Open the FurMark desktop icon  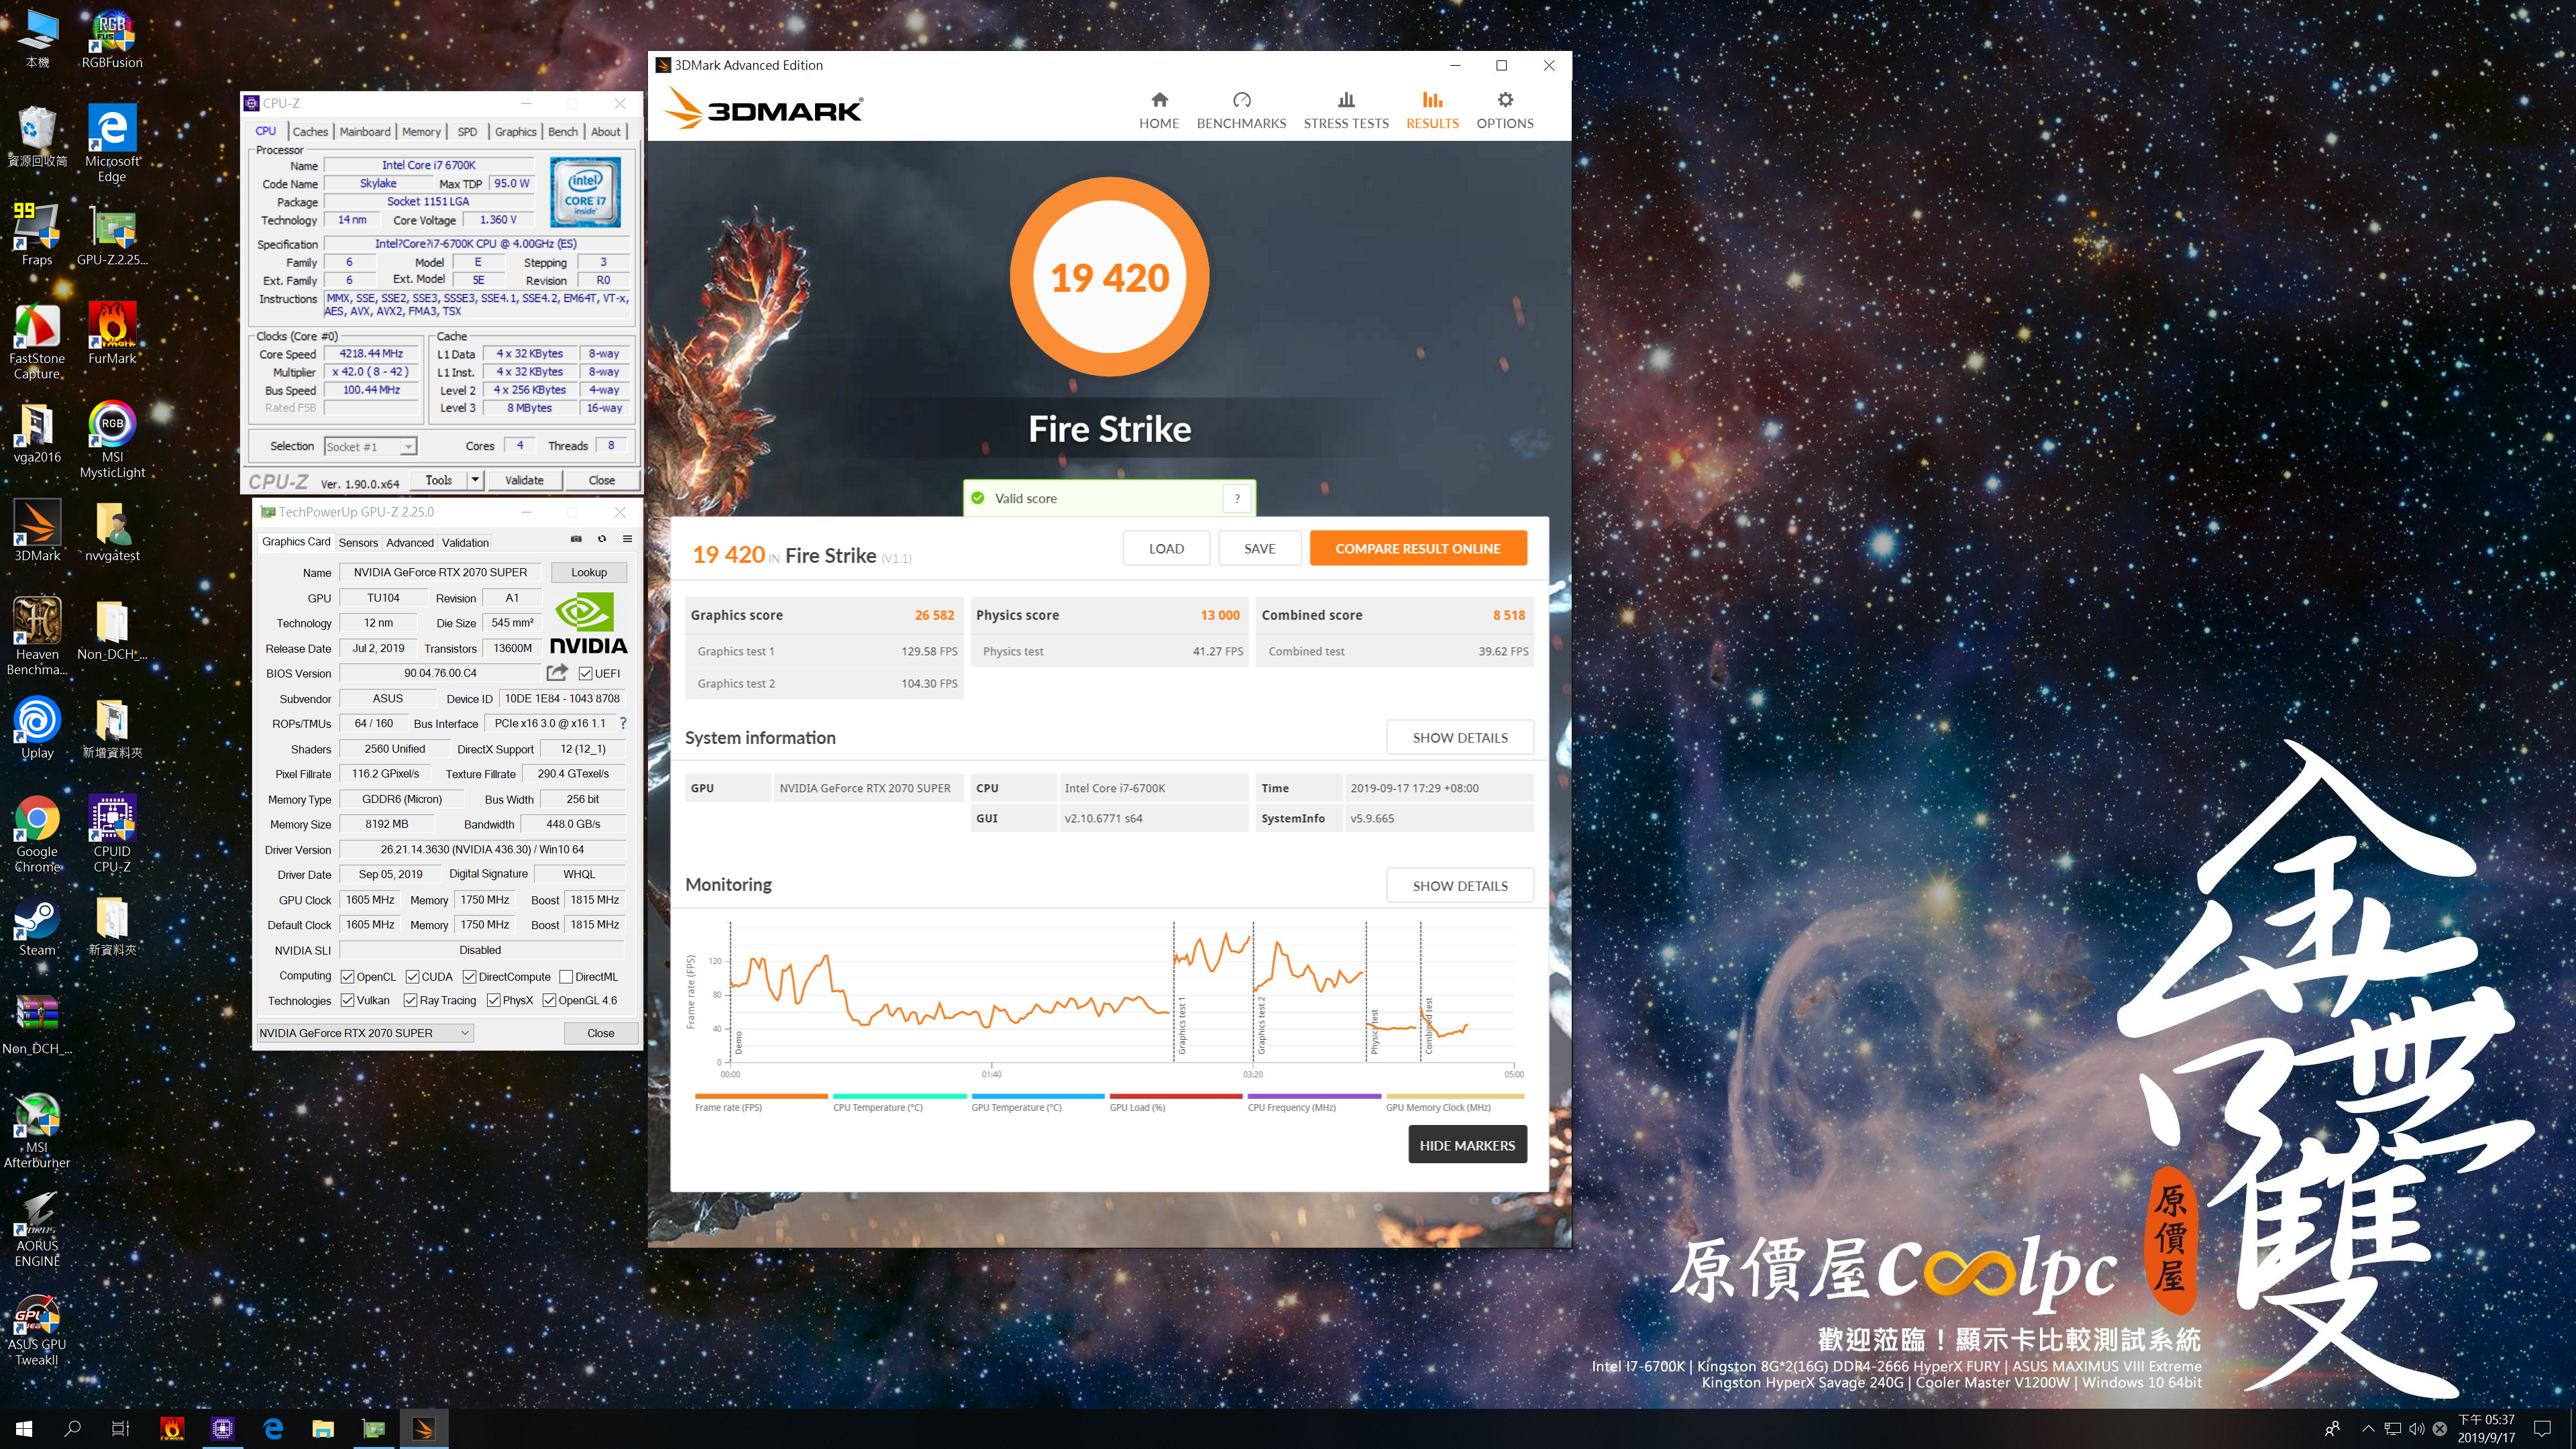click(x=112, y=333)
